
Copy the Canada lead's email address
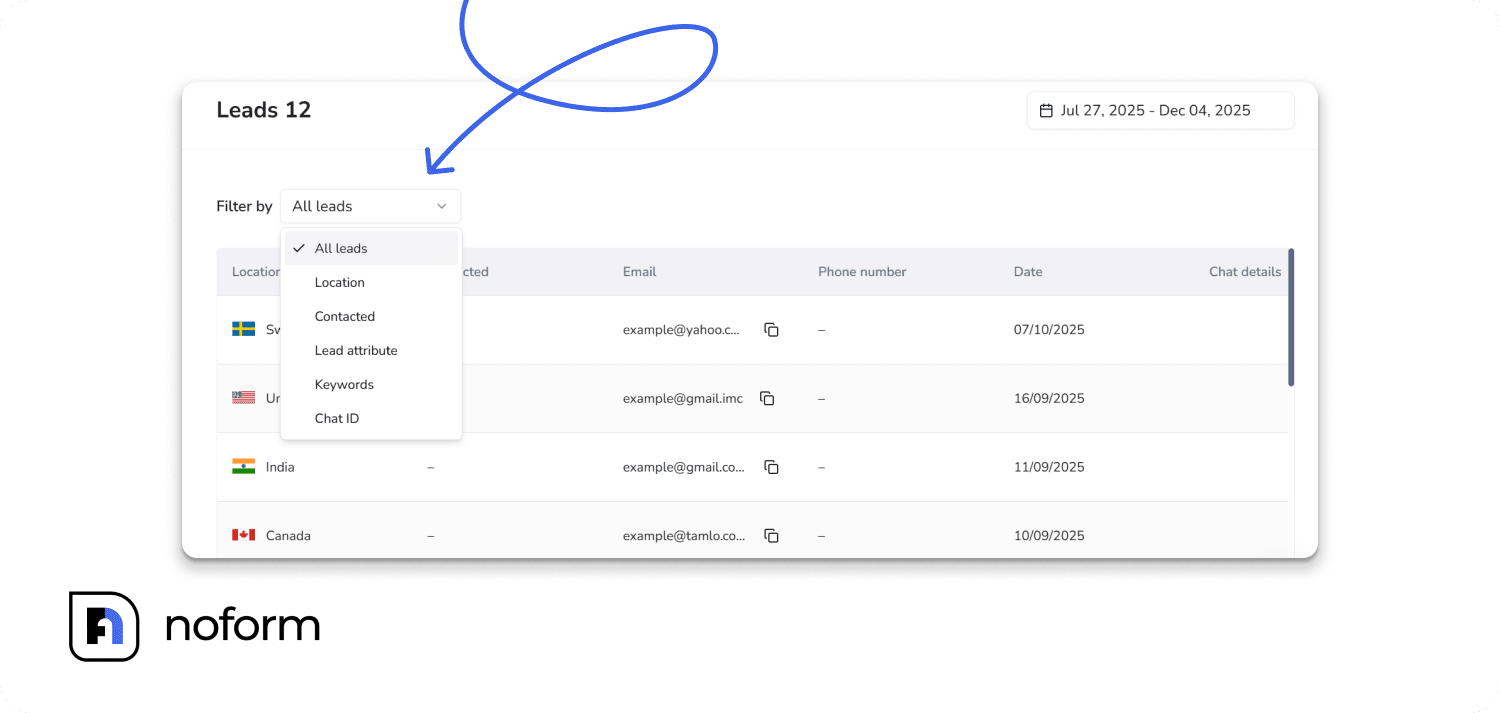coord(771,535)
